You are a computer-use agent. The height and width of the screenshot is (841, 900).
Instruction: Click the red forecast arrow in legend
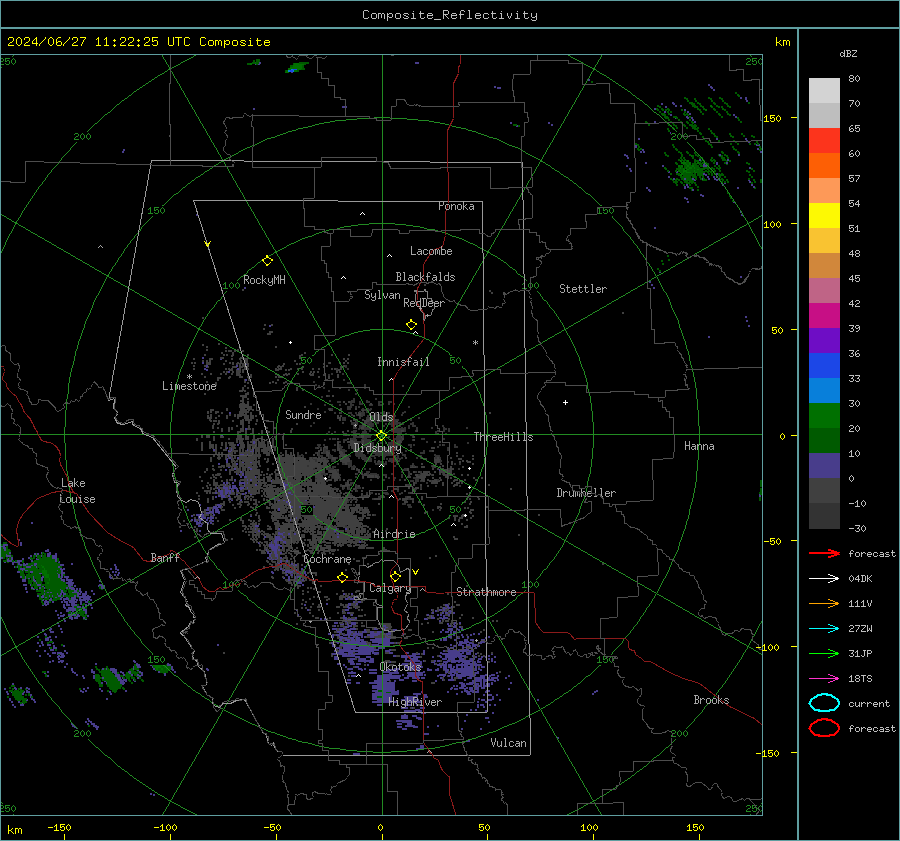click(824, 553)
